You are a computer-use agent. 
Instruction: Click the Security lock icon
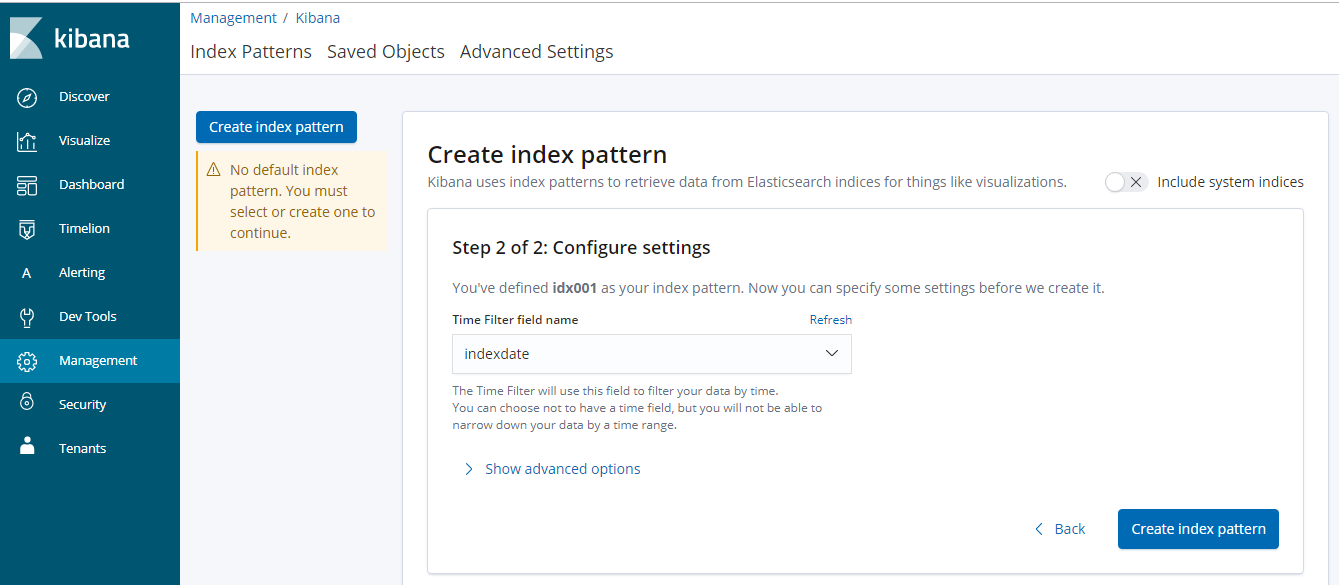[27, 404]
